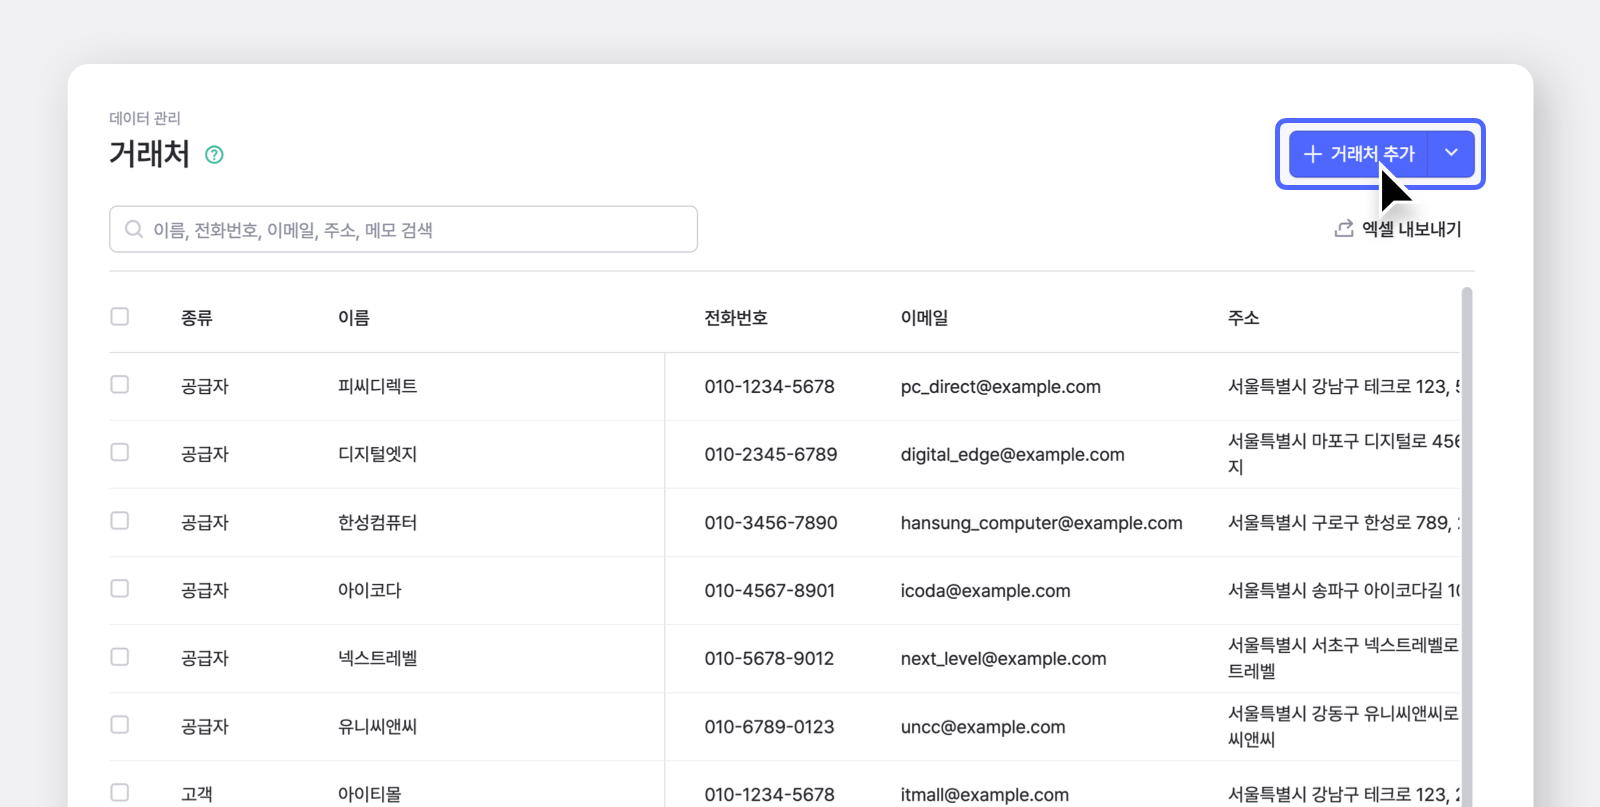Select the 넥스트레벨 row checkbox
Screen dimensions: 1600x807
[x=120, y=657]
